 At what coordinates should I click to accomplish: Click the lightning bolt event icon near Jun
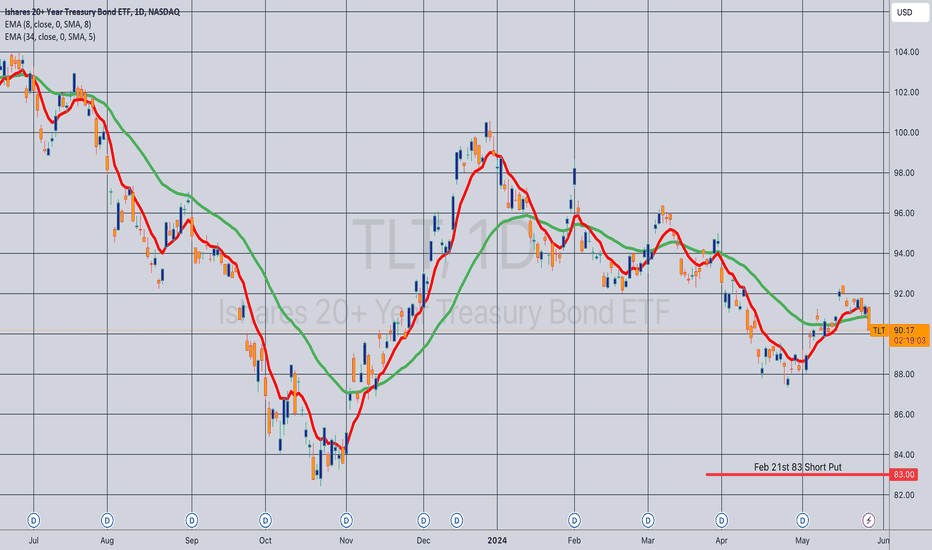pos(868,521)
